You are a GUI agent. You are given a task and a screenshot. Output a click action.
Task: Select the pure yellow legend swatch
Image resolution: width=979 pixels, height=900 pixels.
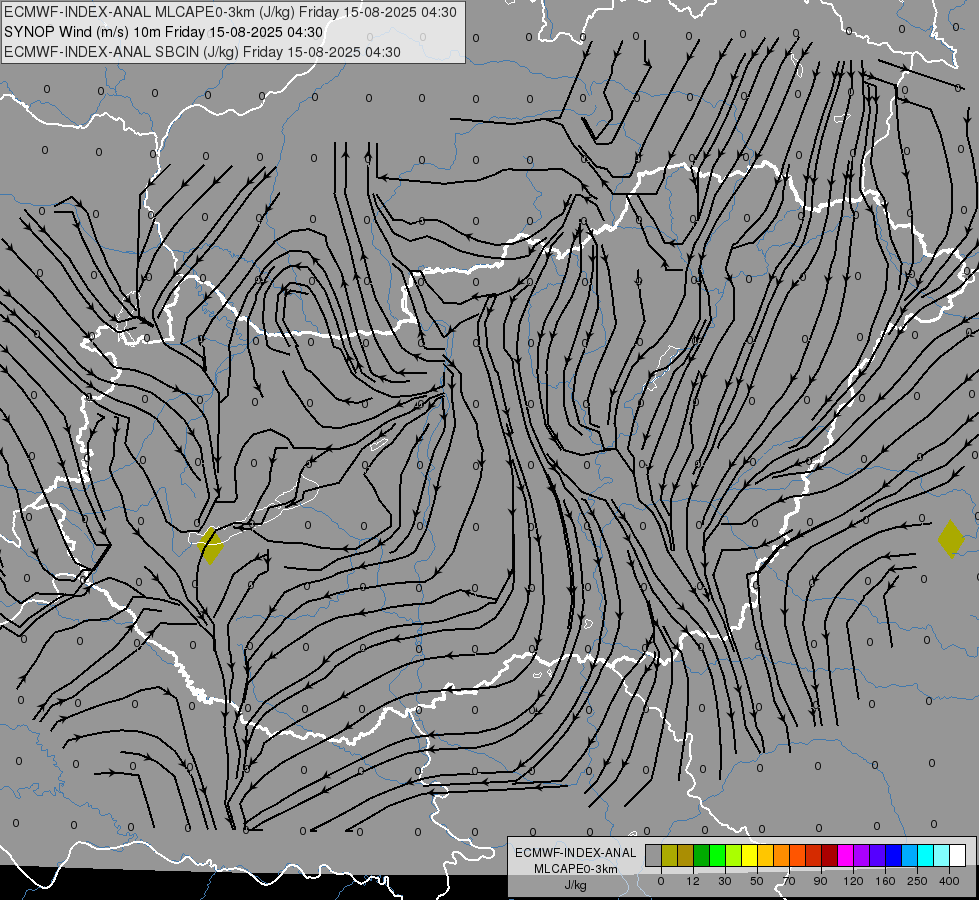750,856
